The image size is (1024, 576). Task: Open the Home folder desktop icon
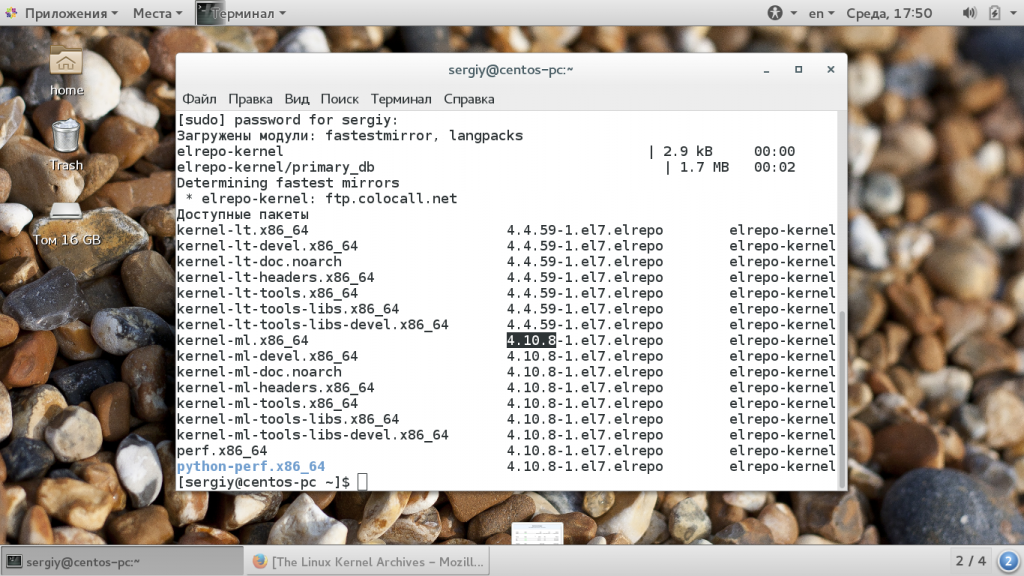(x=66, y=66)
